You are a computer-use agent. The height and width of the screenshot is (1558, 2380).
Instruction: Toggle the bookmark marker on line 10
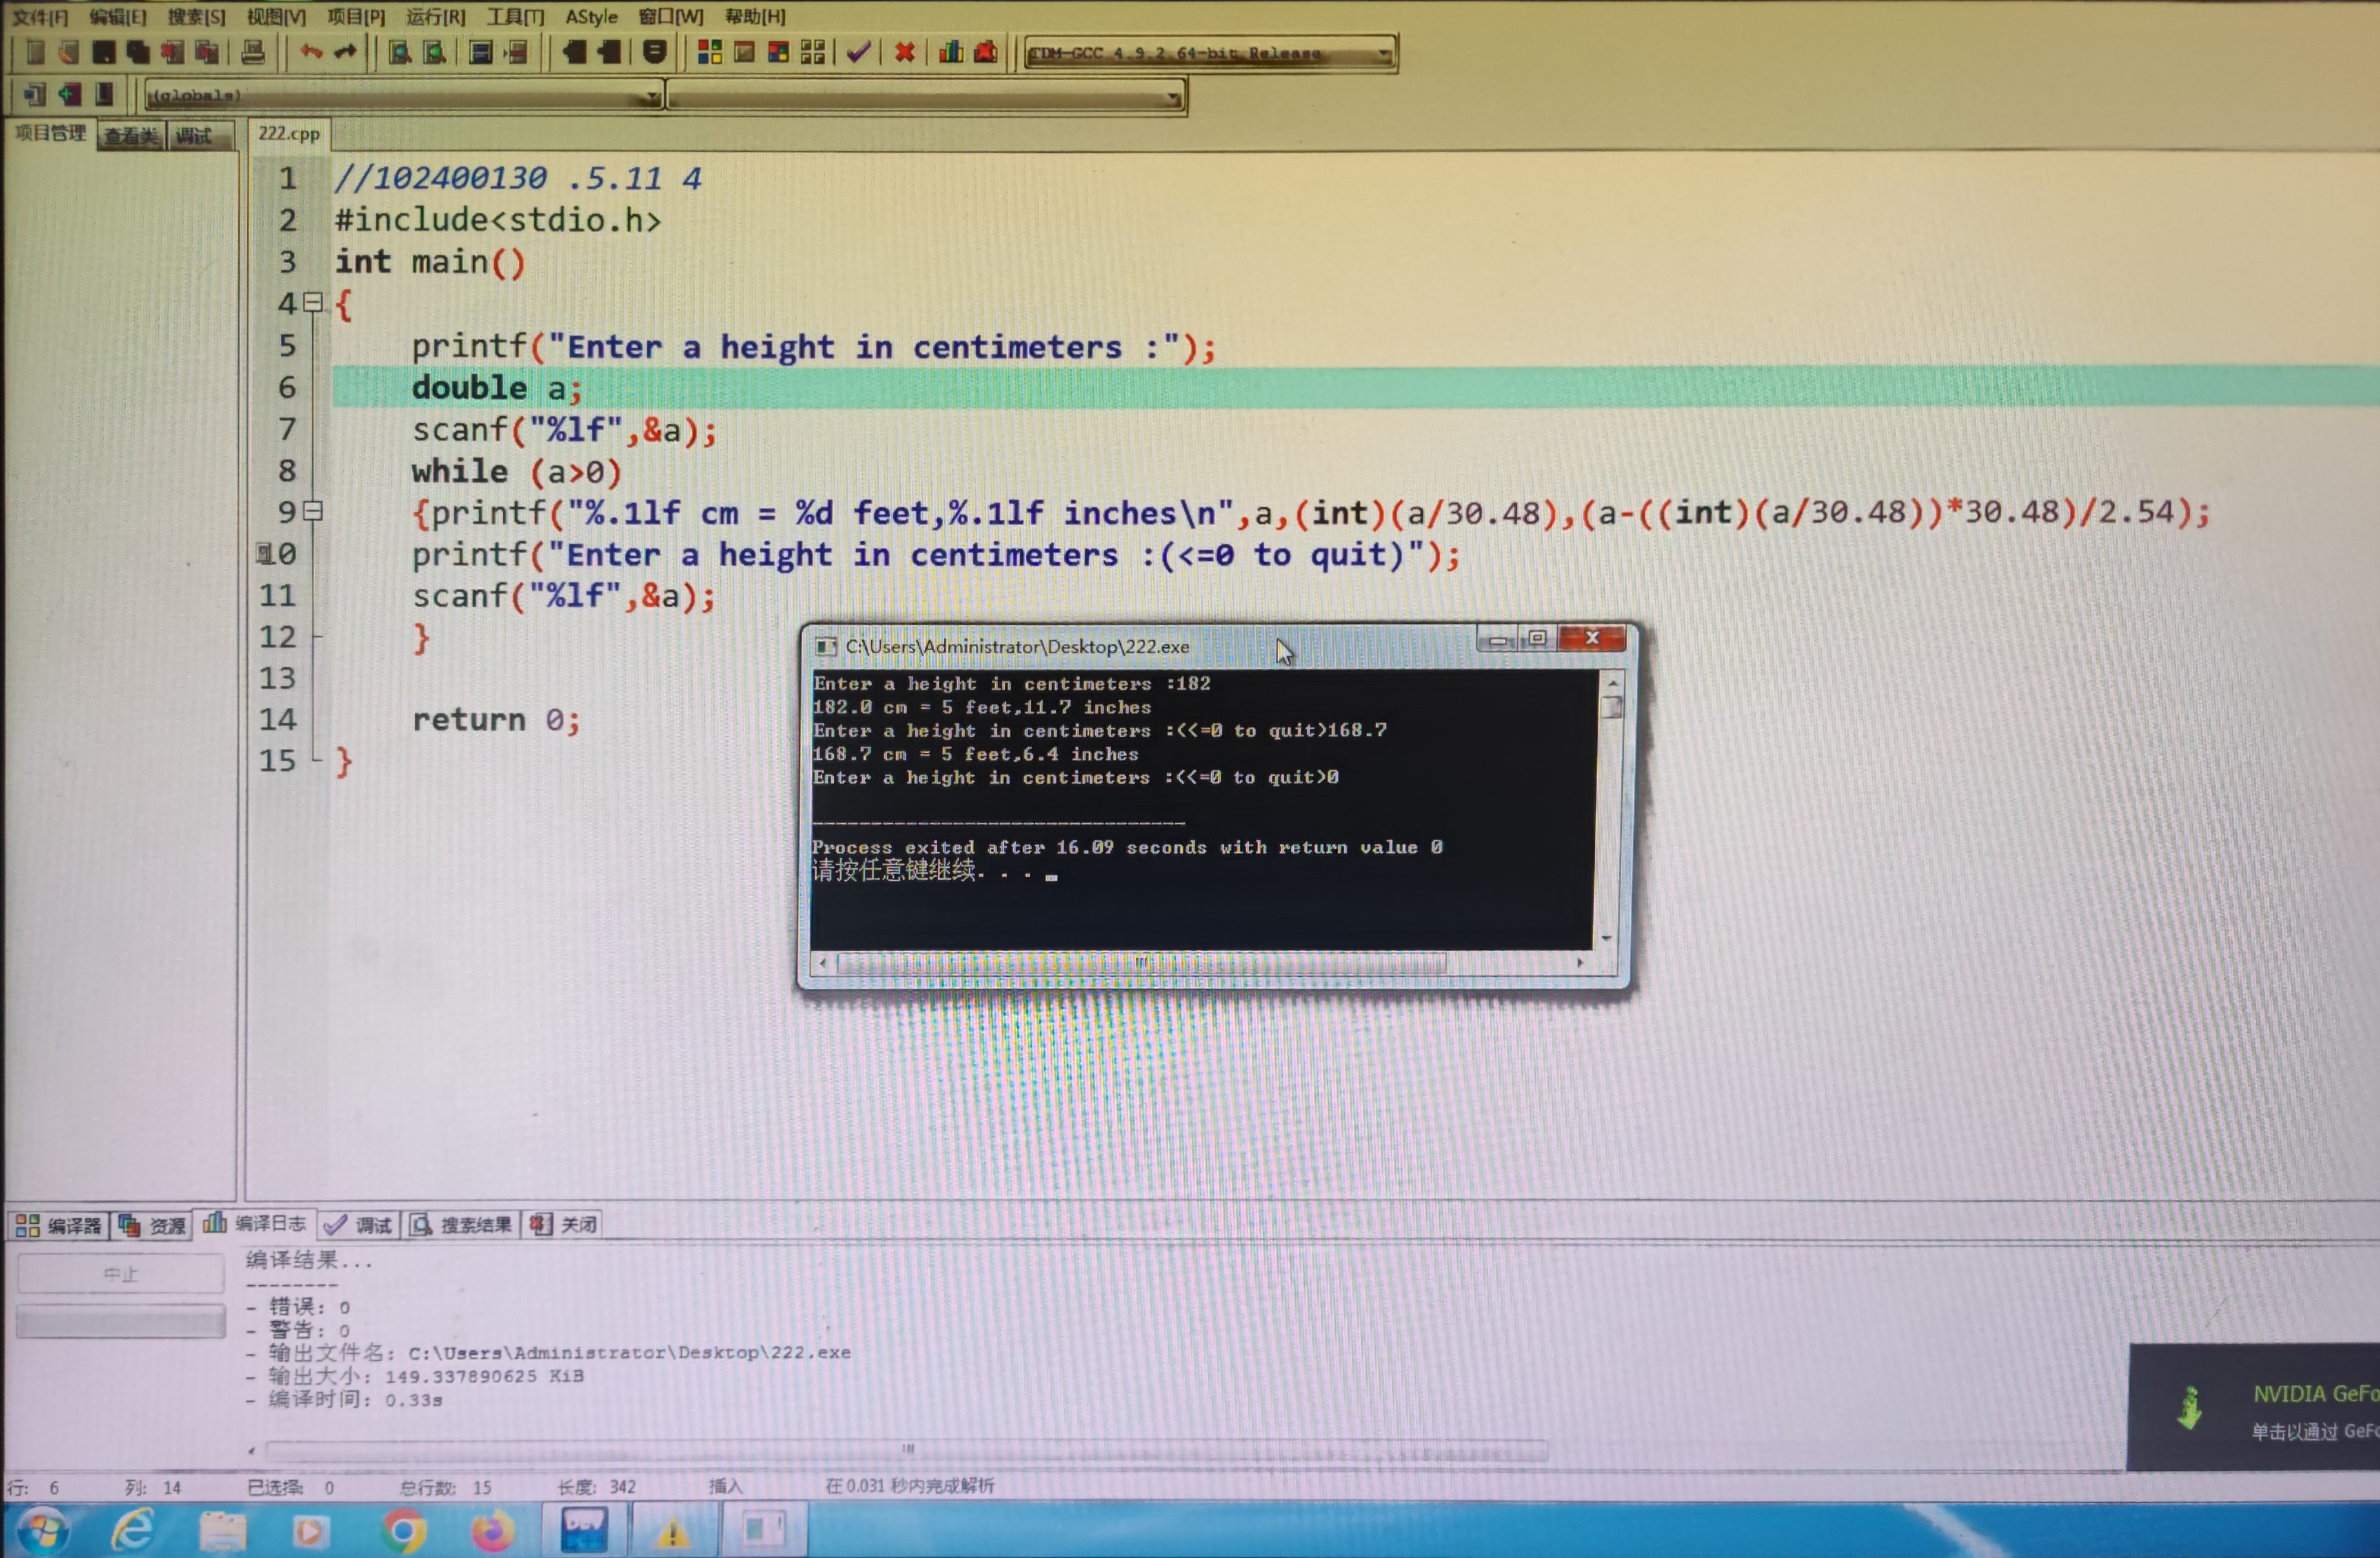point(264,553)
